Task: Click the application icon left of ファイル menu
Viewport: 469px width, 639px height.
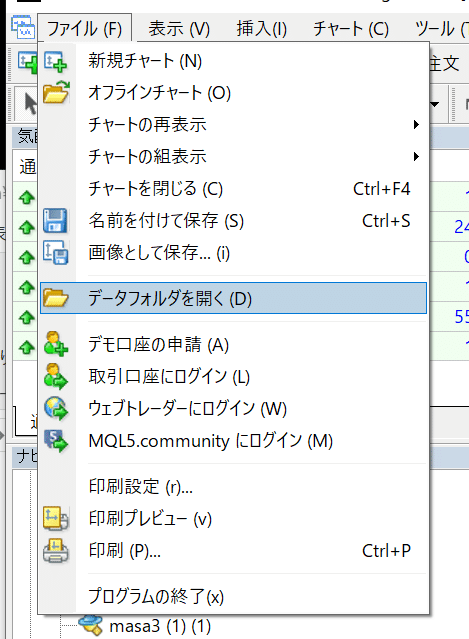Action: 23,27
